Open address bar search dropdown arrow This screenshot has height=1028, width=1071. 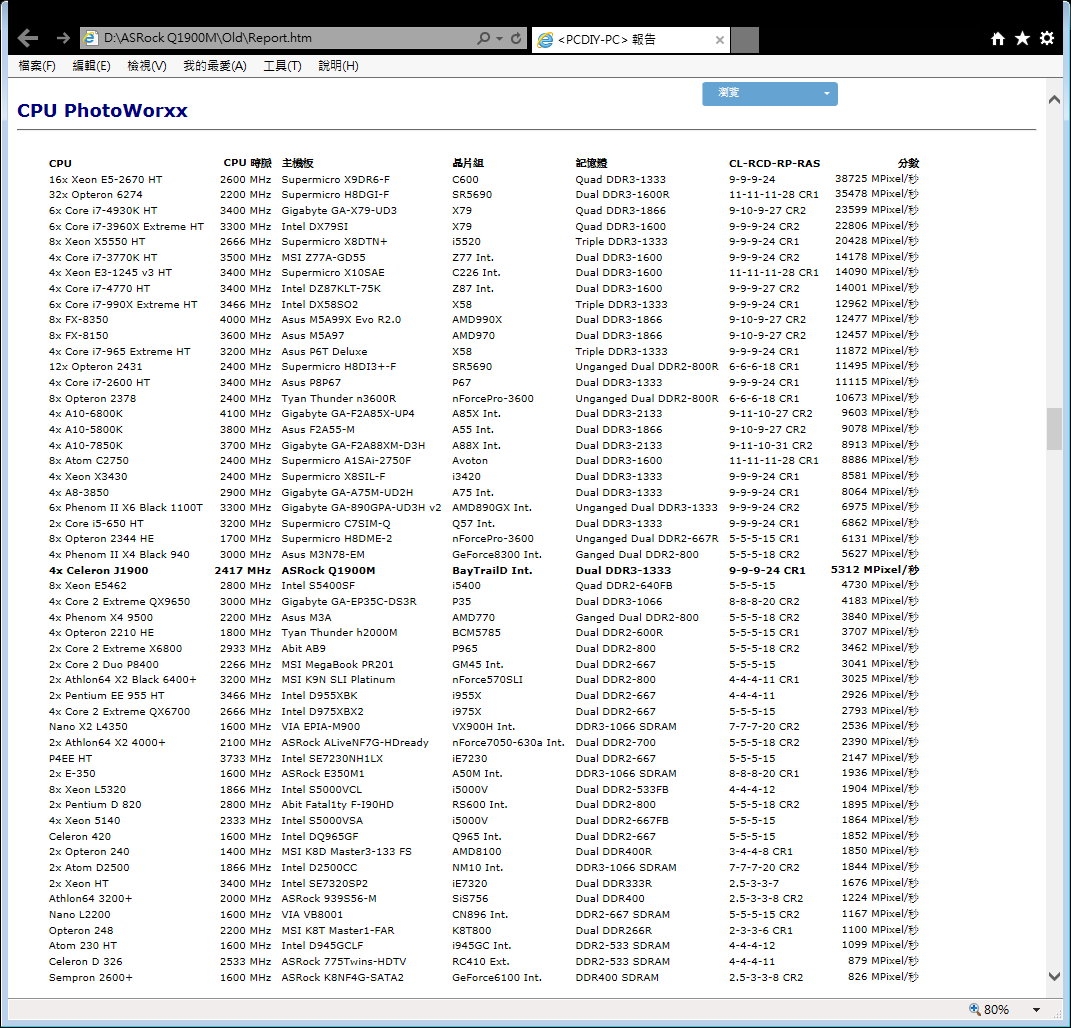(500, 39)
